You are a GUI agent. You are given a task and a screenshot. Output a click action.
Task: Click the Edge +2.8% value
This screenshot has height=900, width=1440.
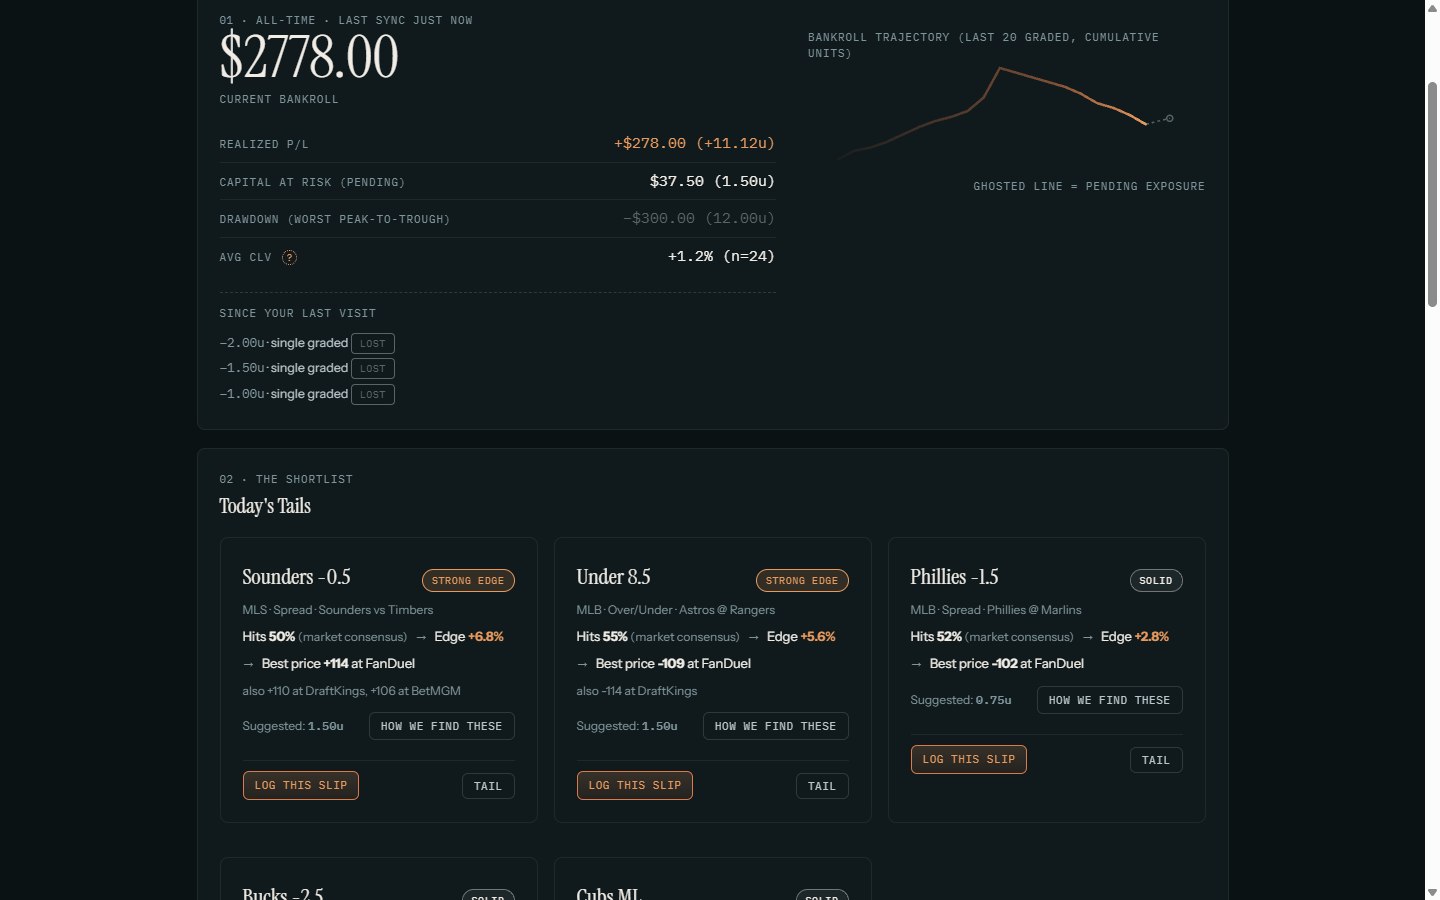[1135, 636]
